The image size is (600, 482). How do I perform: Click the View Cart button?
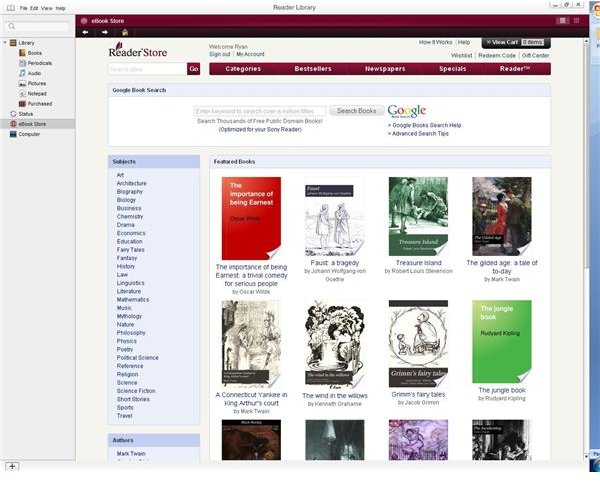click(x=515, y=42)
